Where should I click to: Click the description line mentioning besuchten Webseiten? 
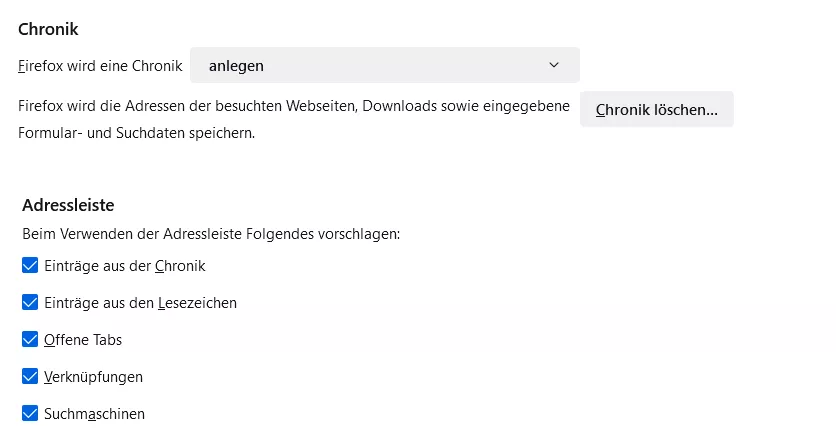(294, 105)
